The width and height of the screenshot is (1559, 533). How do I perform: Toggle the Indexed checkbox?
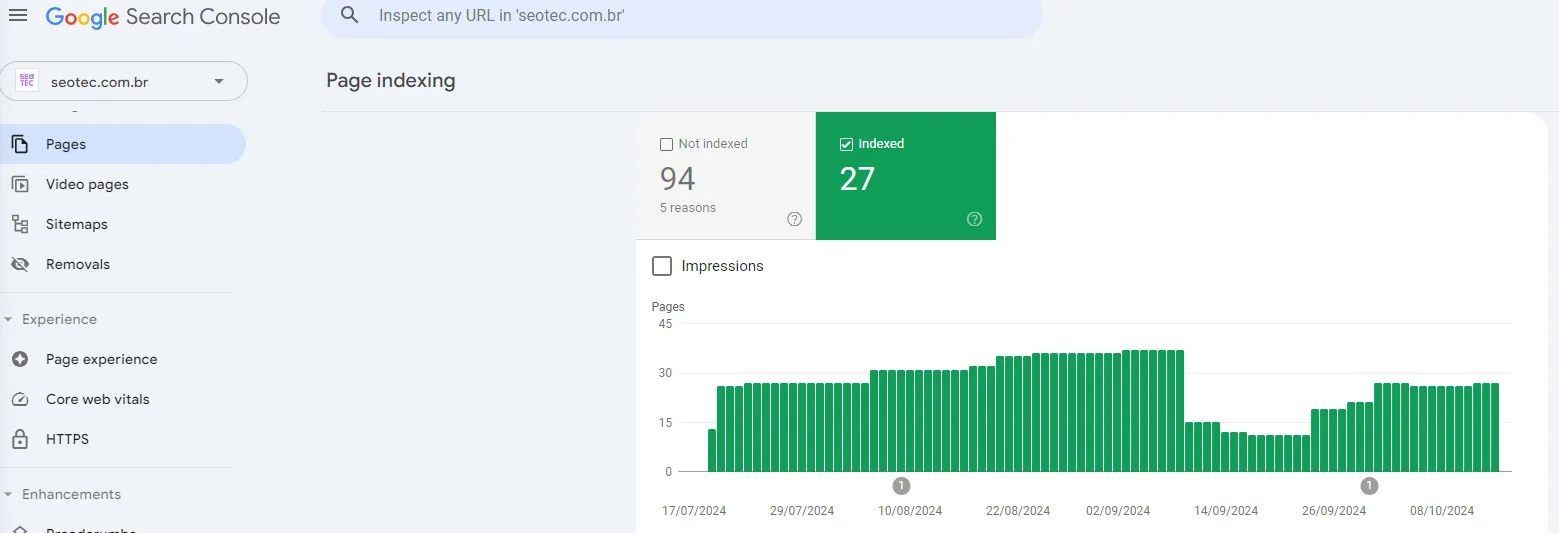coord(846,144)
